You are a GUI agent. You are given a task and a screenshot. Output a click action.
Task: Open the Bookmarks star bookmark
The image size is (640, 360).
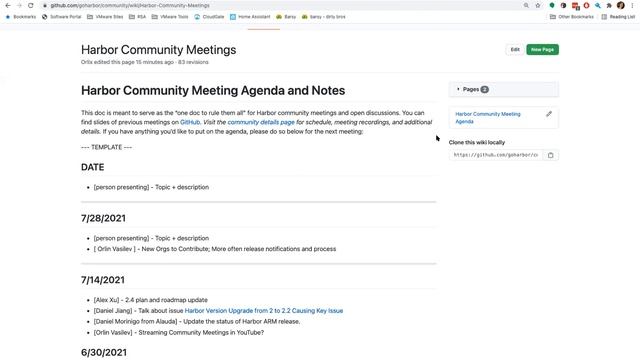tap(20, 17)
